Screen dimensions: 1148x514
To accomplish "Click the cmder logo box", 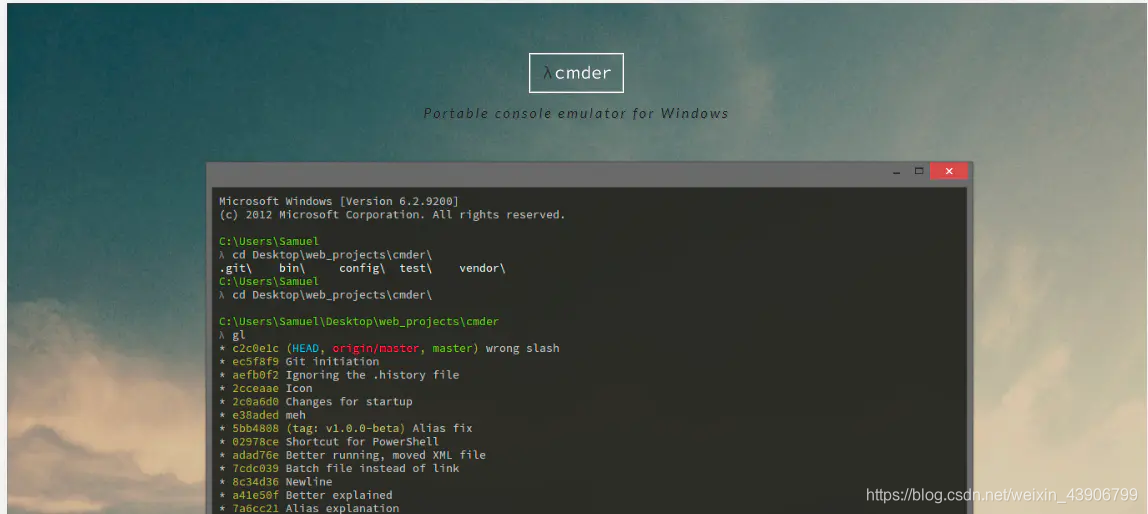I will (576, 72).
